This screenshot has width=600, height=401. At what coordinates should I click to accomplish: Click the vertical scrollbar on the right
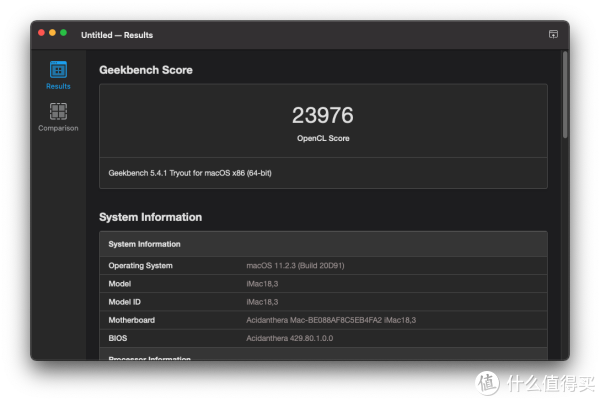click(x=565, y=95)
